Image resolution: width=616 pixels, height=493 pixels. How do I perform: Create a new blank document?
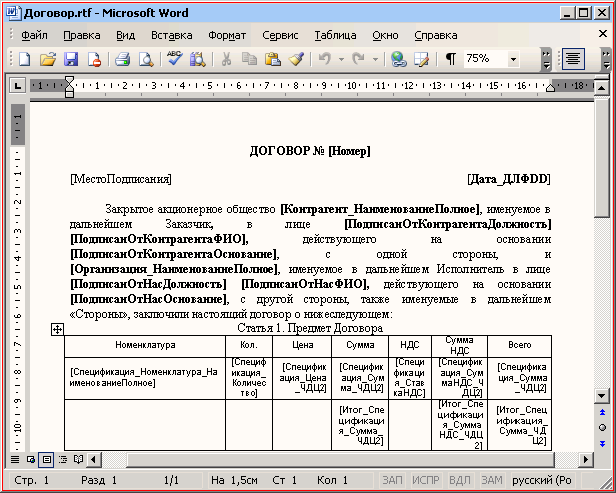pos(24,59)
